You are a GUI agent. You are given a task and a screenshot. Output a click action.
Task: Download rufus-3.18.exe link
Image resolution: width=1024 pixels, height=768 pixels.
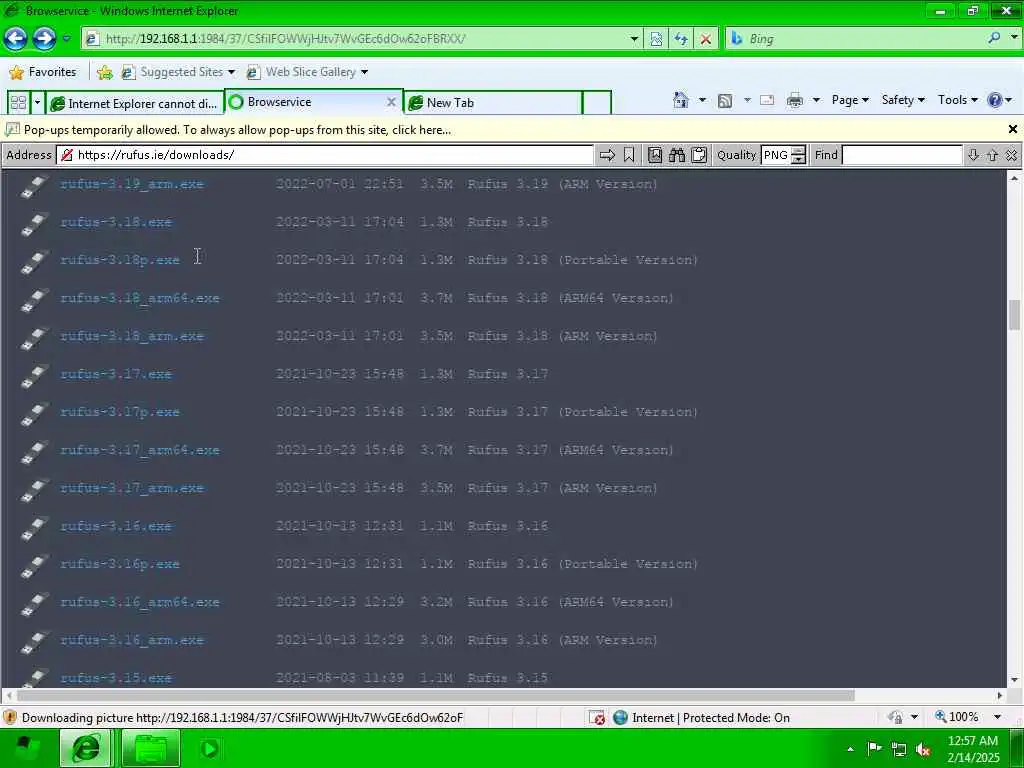pos(116,222)
